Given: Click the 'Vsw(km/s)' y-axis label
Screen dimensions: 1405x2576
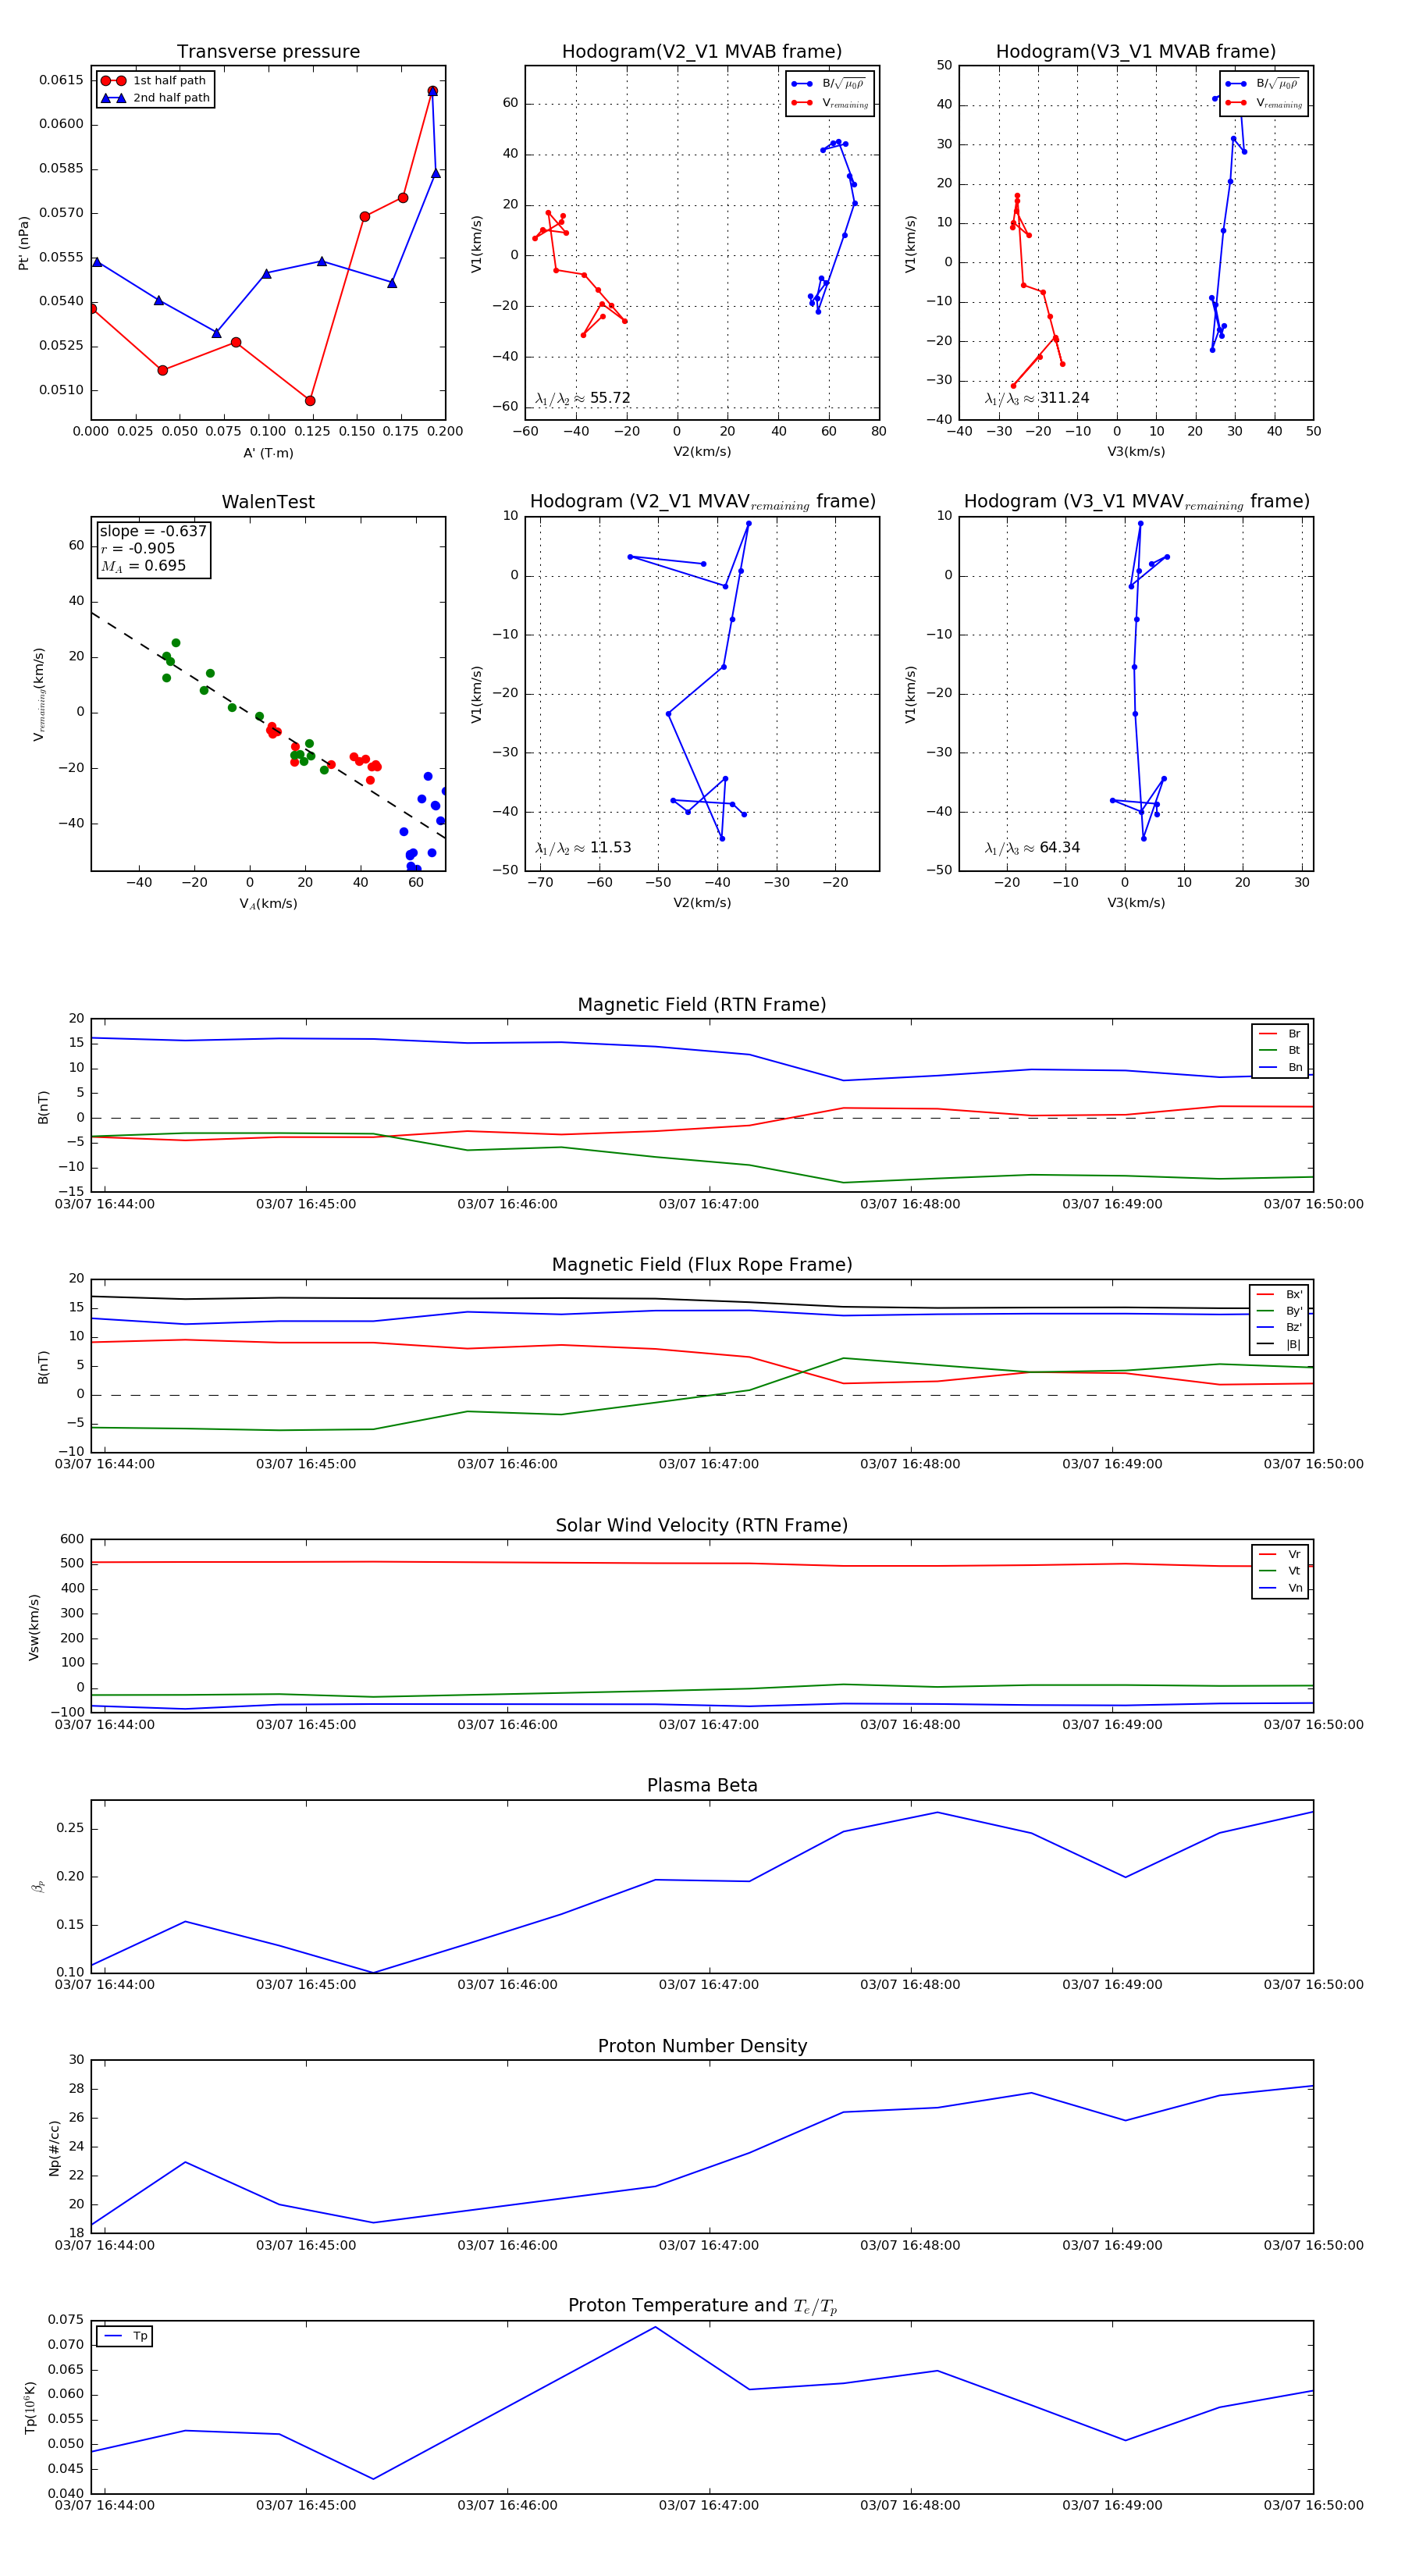Looking at the screenshot, I should [x=34, y=1627].
